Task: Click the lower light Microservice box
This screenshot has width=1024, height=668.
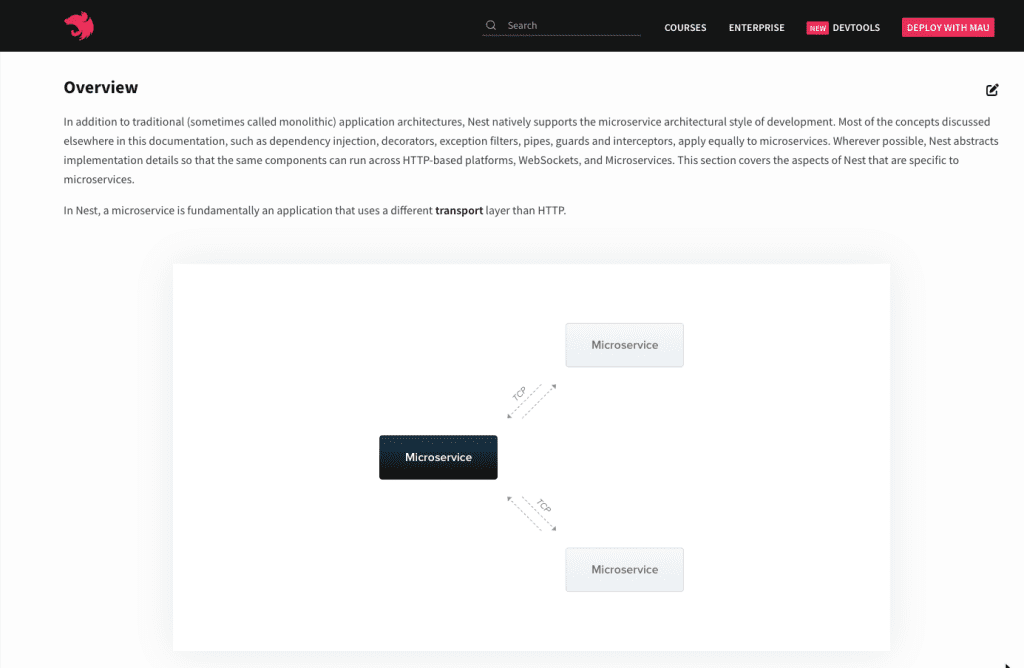Action: [624, 569]
